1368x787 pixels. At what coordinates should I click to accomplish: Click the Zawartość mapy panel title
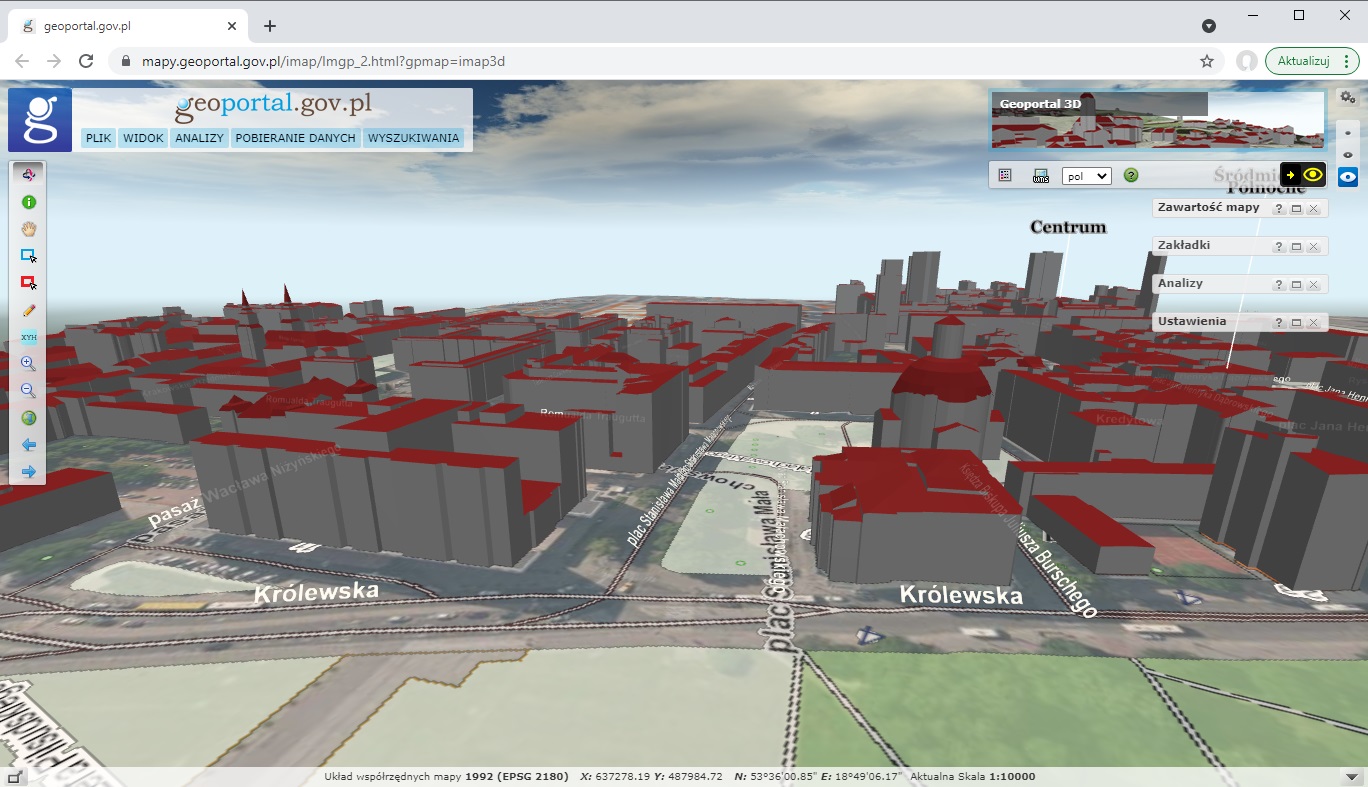click(x=1208, y=208)
